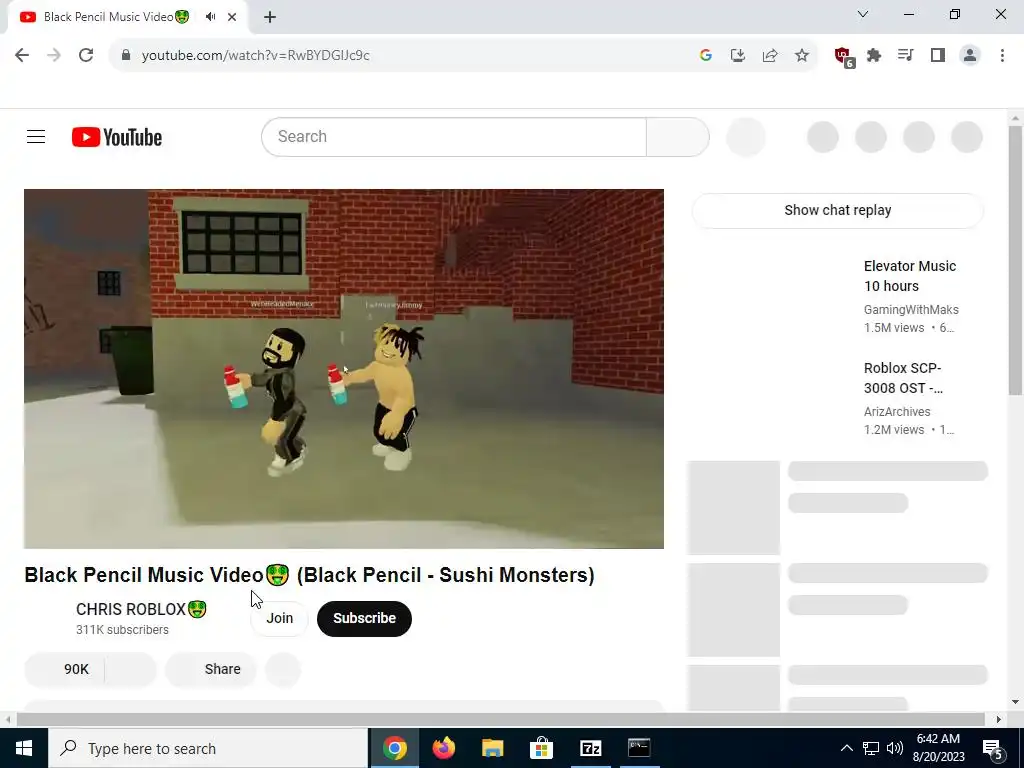The width and height of the screenshot is (1024, 768).
Task: Open the tab search chevron
Action: (x=863, y=14)
